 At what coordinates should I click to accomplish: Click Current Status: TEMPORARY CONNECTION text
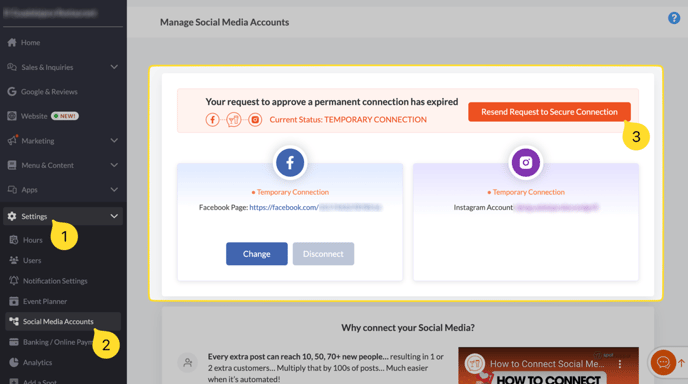[x=348, y=119]
